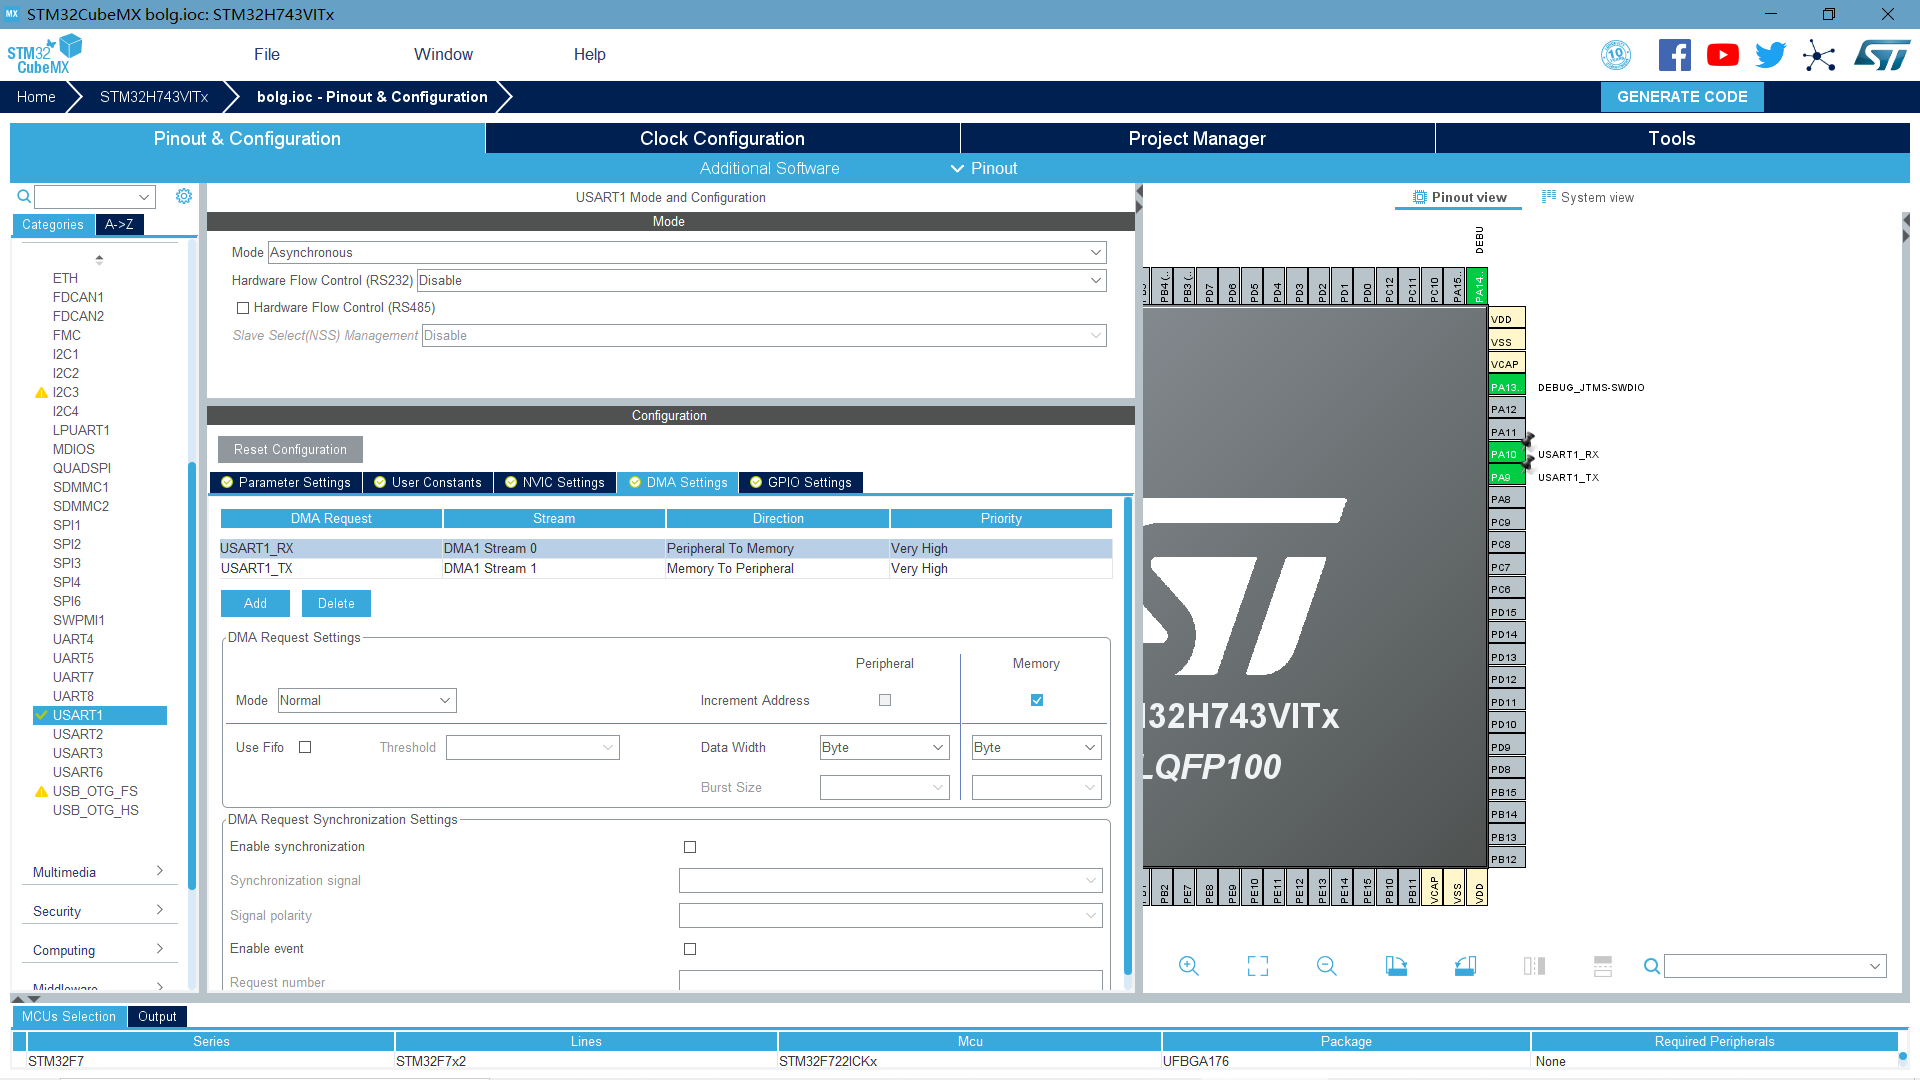
Task: Toggle Peripheral increment address checkbox
Action: (884, 700)
